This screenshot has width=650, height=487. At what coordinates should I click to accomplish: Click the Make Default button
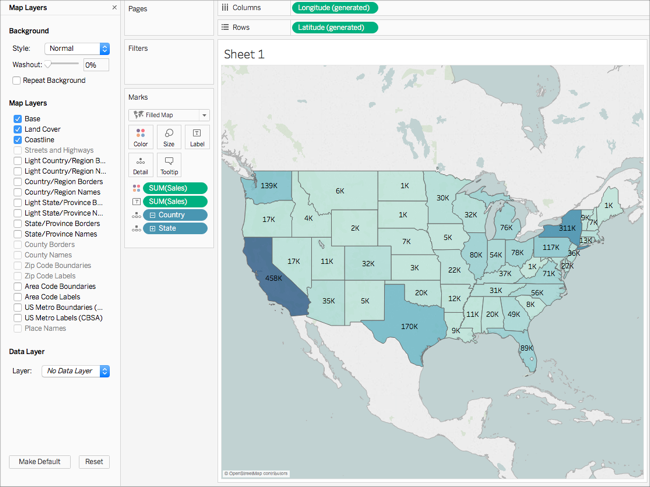click(40, 462)
